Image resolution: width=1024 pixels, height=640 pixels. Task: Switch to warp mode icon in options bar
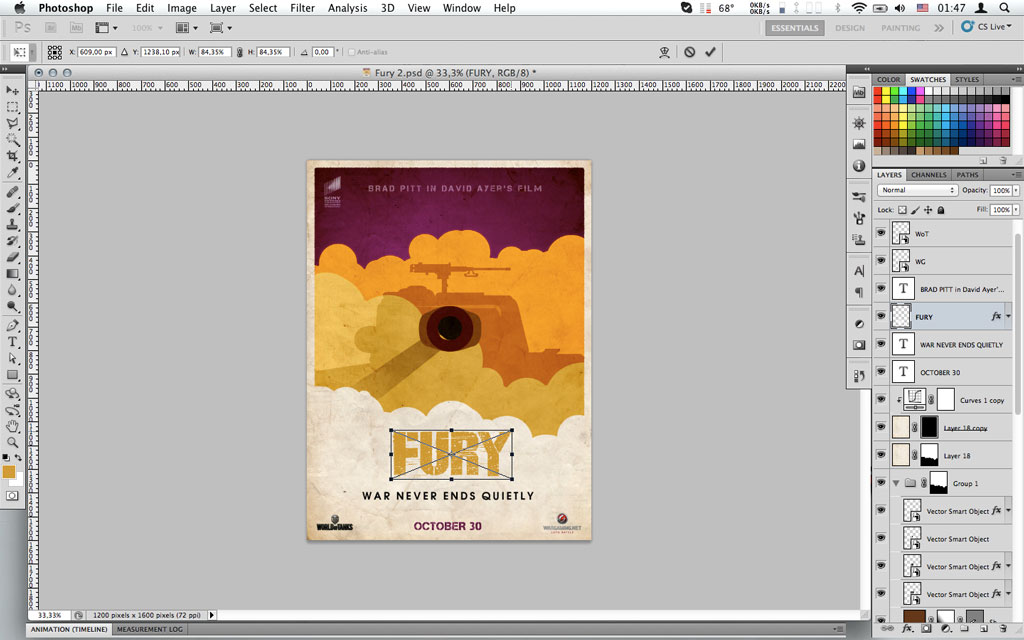664,52
